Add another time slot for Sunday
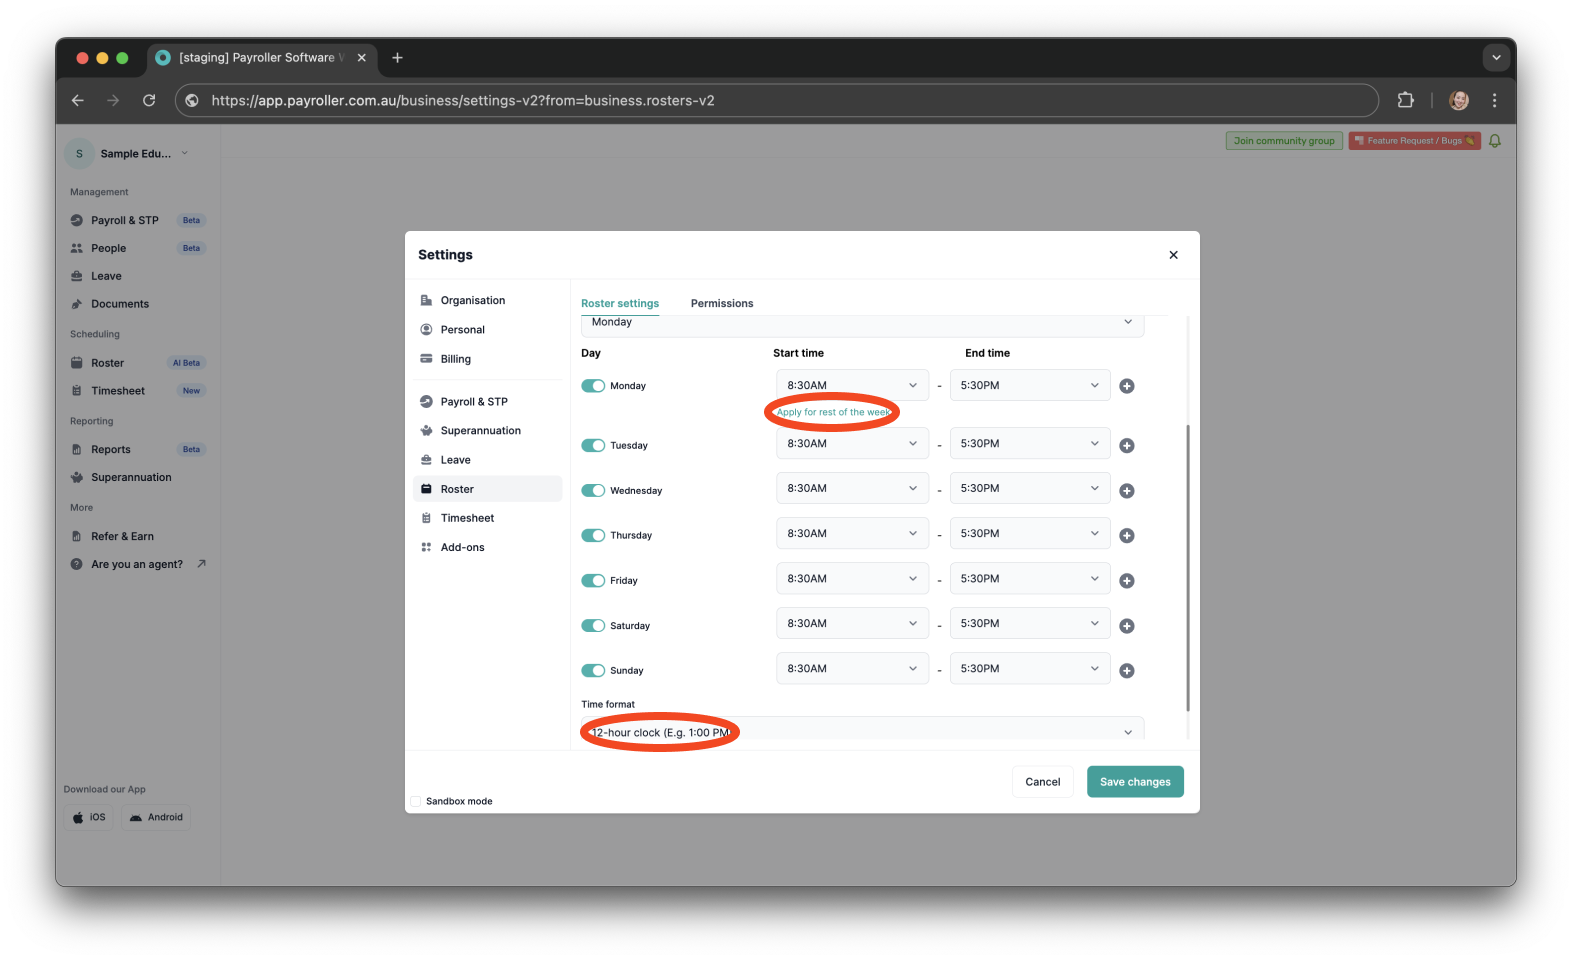This screenshot has width=1573, height=960. (1127, 671)
